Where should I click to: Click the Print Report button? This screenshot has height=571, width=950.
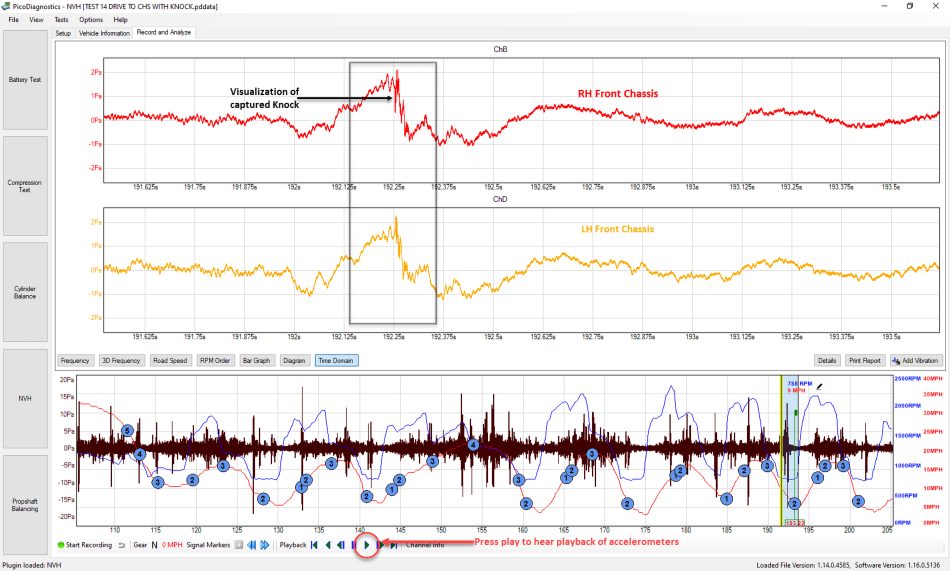coord(865,361)
